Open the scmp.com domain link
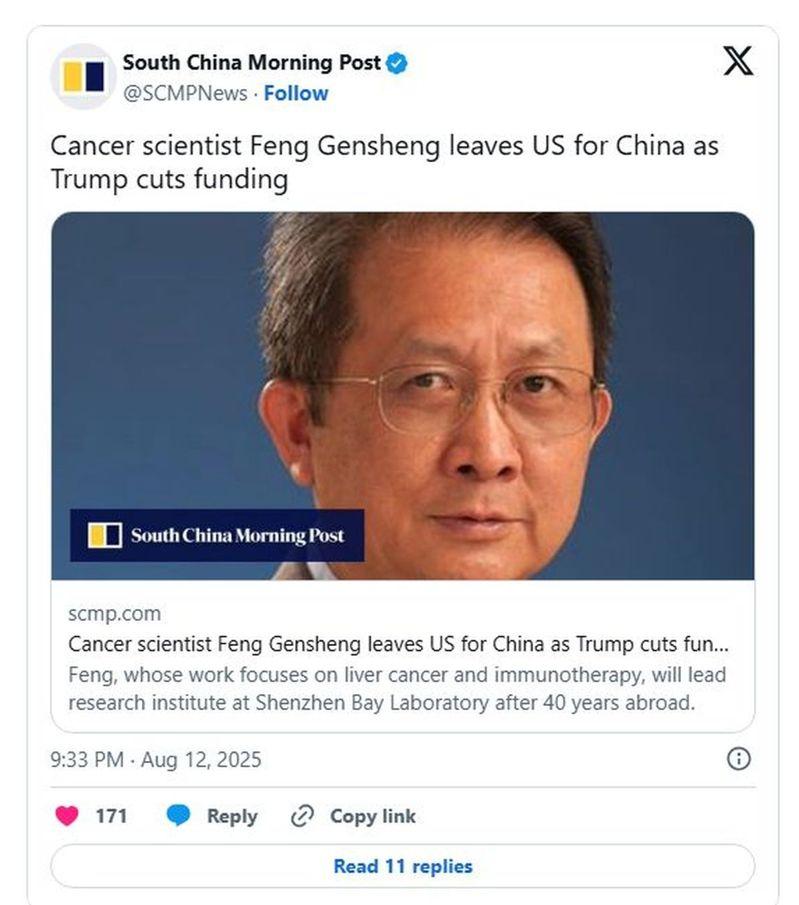Image resolution: width=799 pixels, height=905 pixels. [x=114, y=614]
